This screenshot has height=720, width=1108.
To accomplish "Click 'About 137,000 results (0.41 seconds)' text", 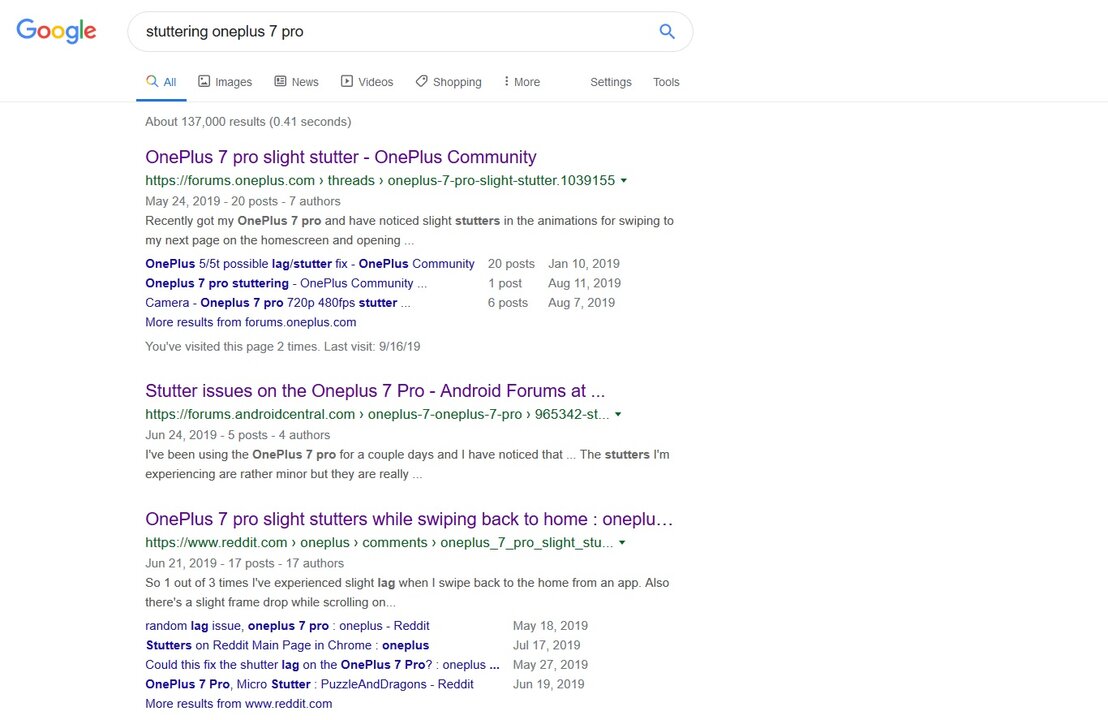I will 248,122.
